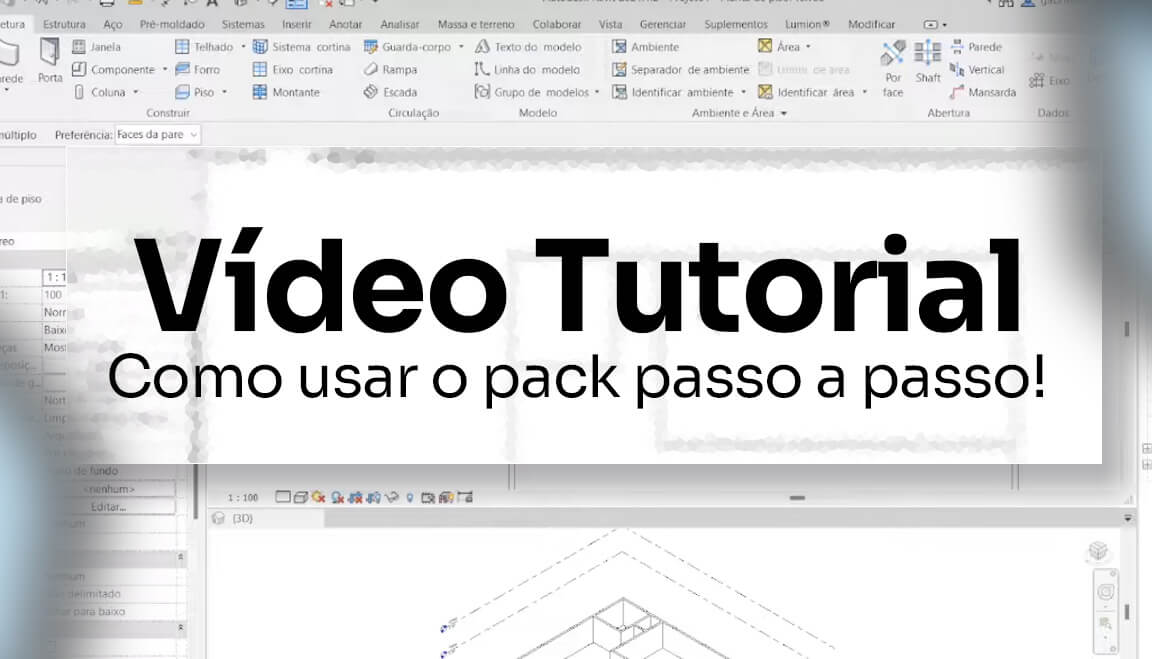
Task: Choose the Rampa tool
Action: [x=371, y=70]
